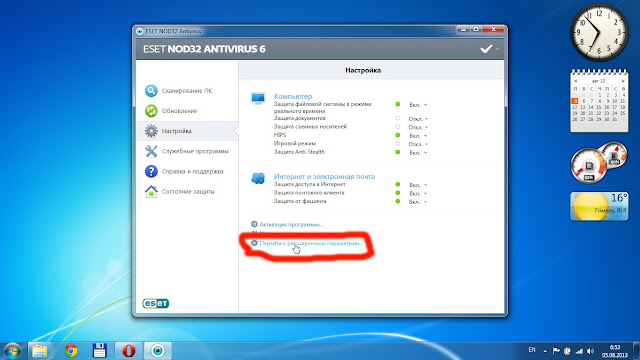Click Перейти к расширенным параметрам link
This screenshot has width=640, height=360.
pyautogui.click(x=311, y=243)
